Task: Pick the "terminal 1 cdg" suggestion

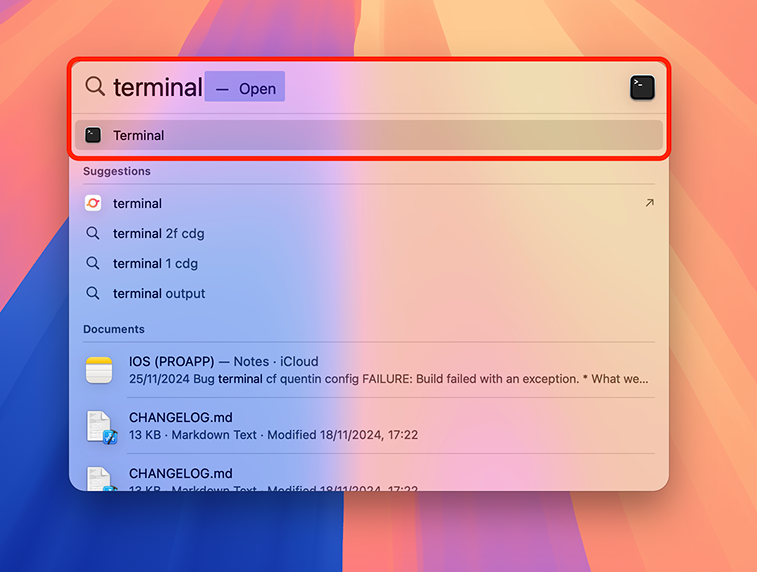Action: point(155,263)
